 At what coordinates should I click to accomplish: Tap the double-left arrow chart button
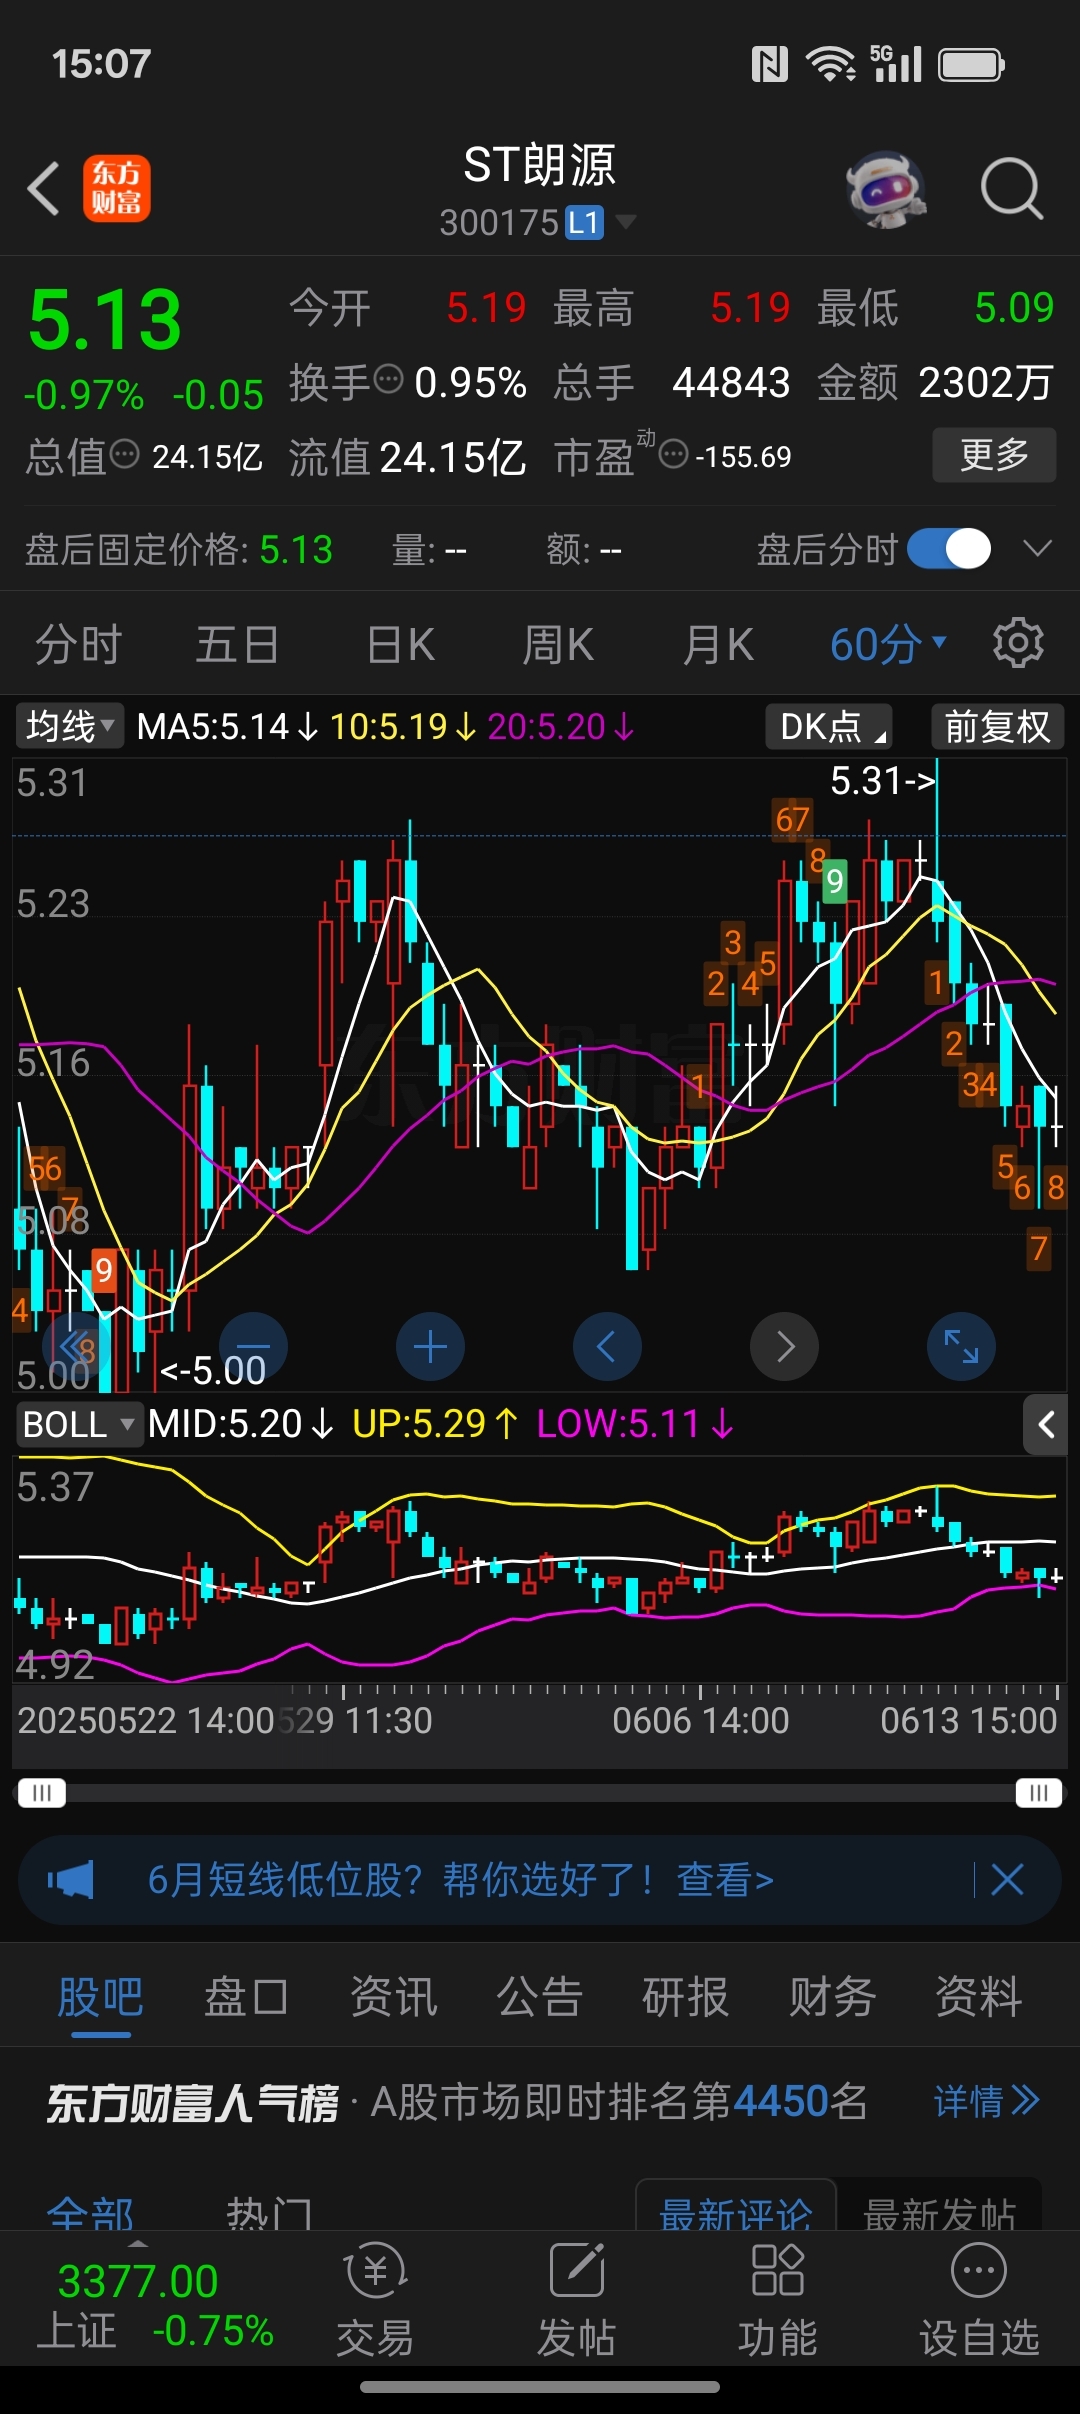75,1346
